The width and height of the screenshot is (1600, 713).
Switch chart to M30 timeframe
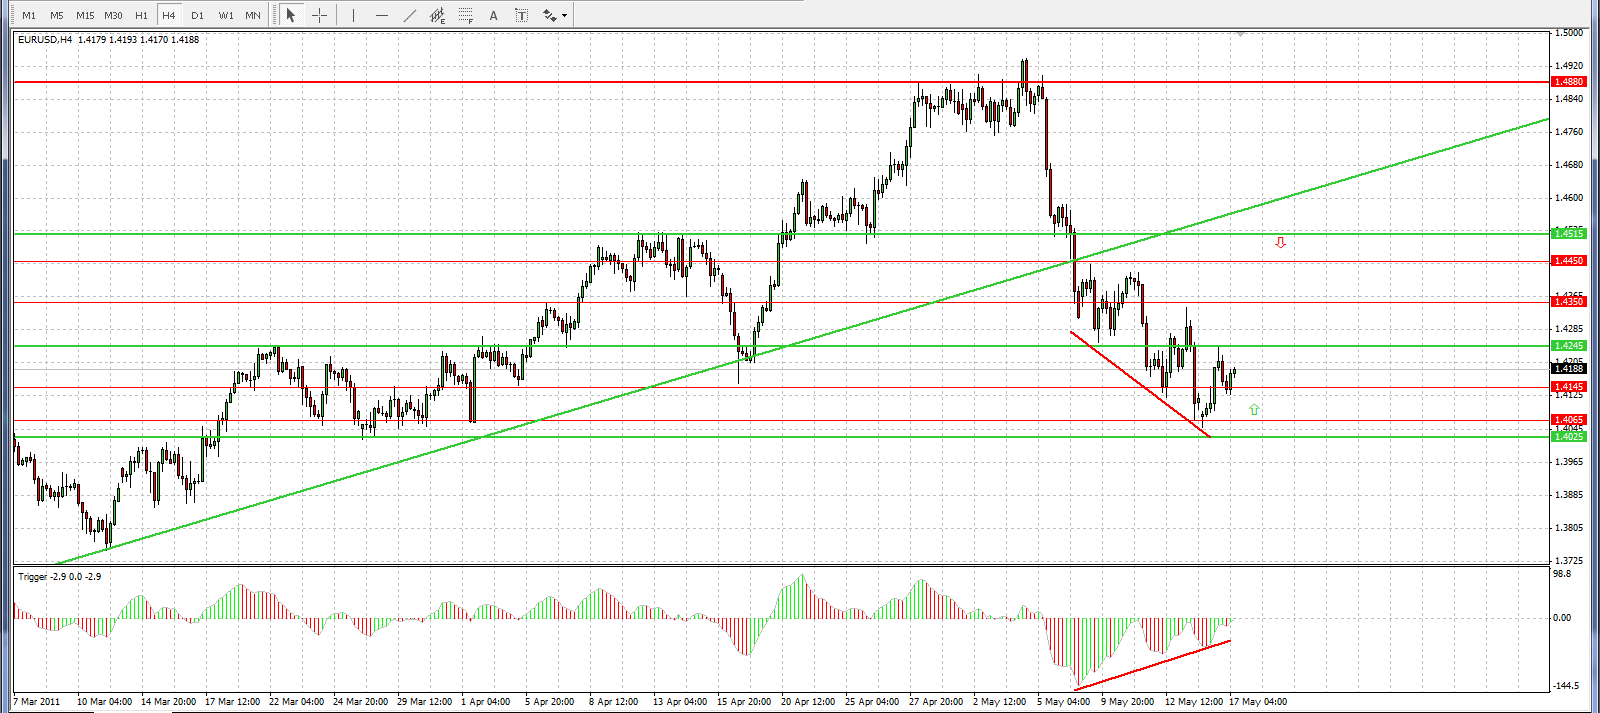pyautogui.click(x=113, y=15)
